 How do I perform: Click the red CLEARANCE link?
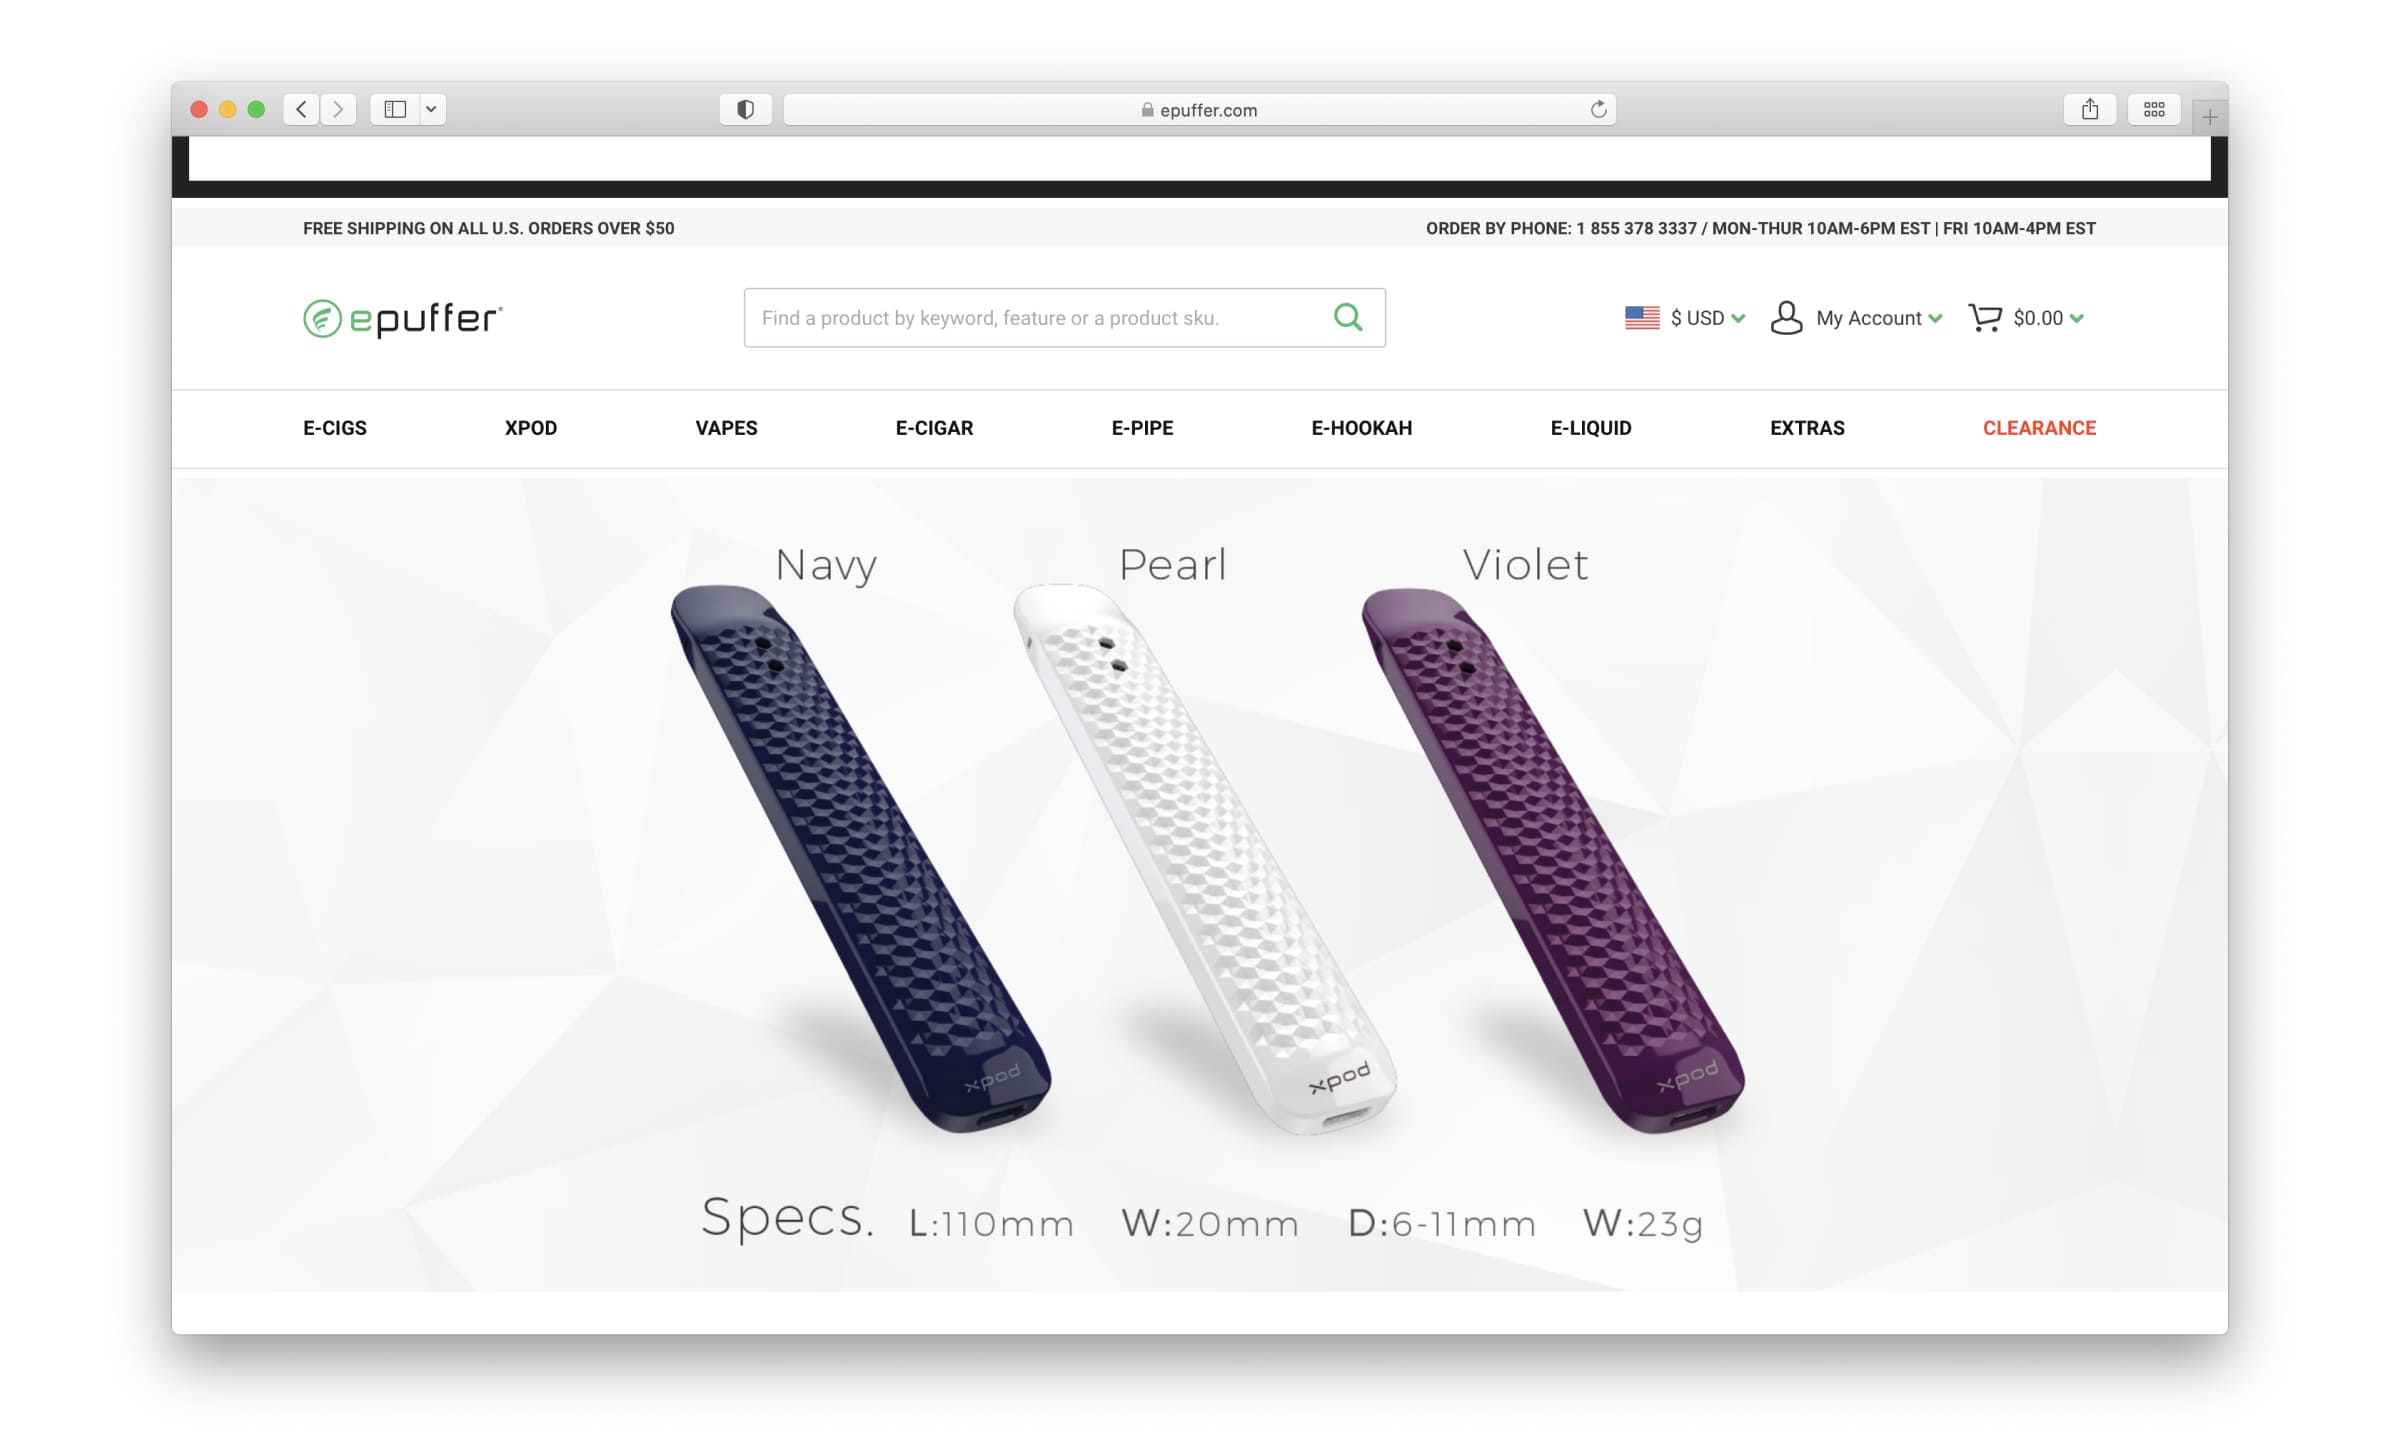[x=2039, y=428]
